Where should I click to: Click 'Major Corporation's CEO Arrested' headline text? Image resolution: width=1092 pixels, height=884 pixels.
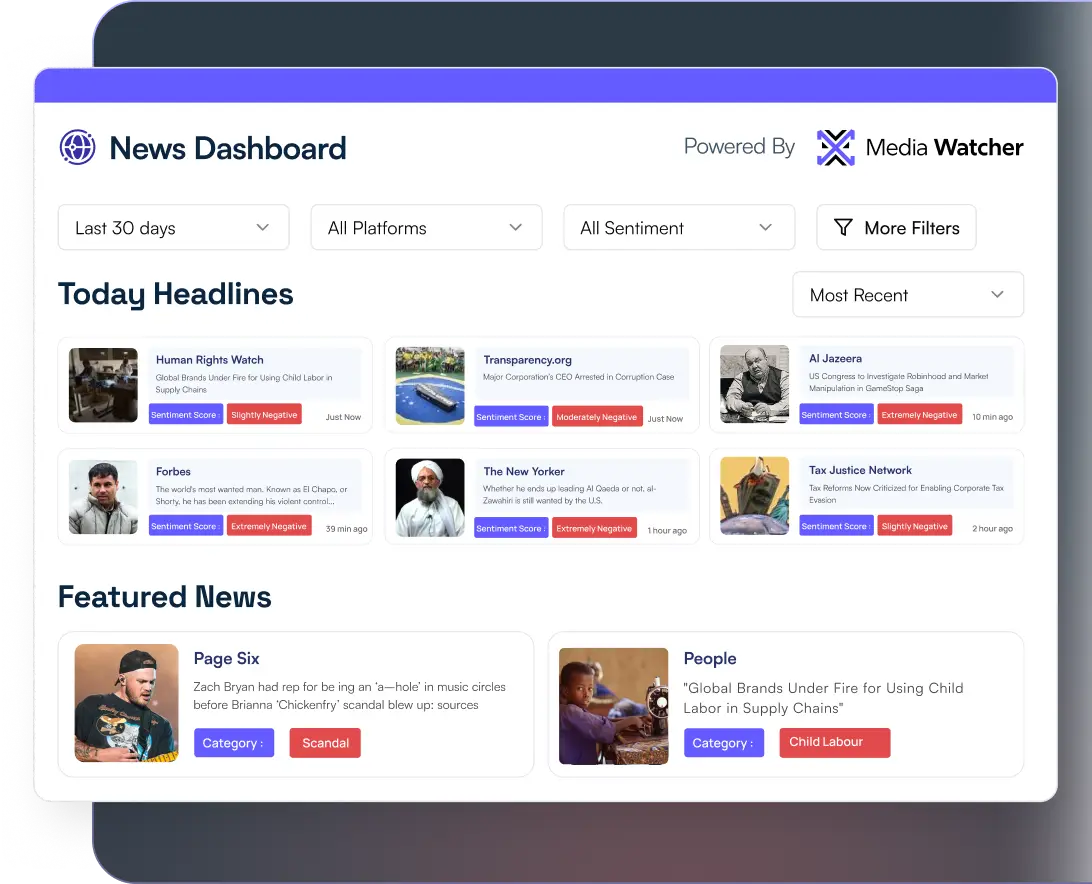(579, 377)
